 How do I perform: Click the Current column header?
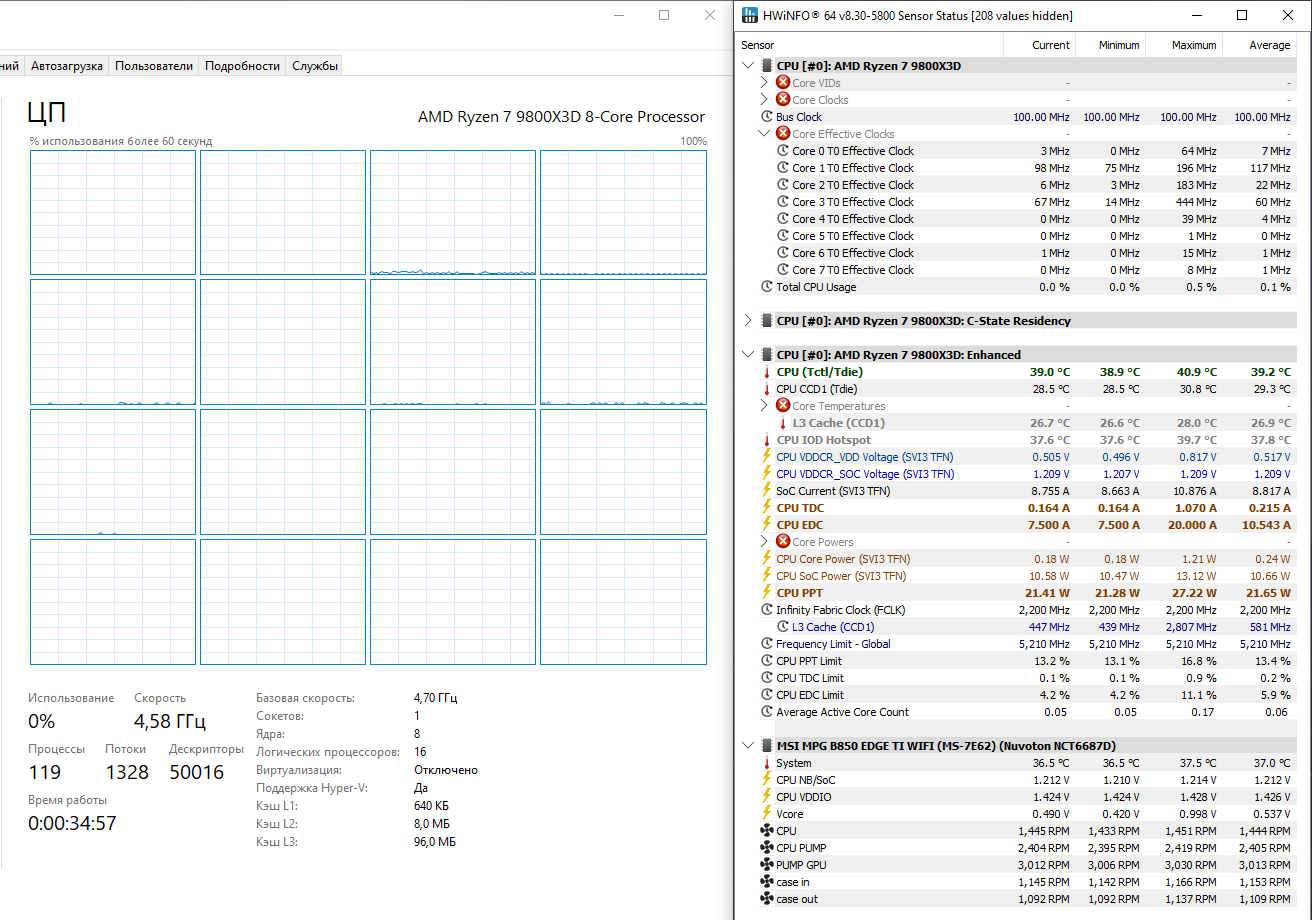point(1039,45)
